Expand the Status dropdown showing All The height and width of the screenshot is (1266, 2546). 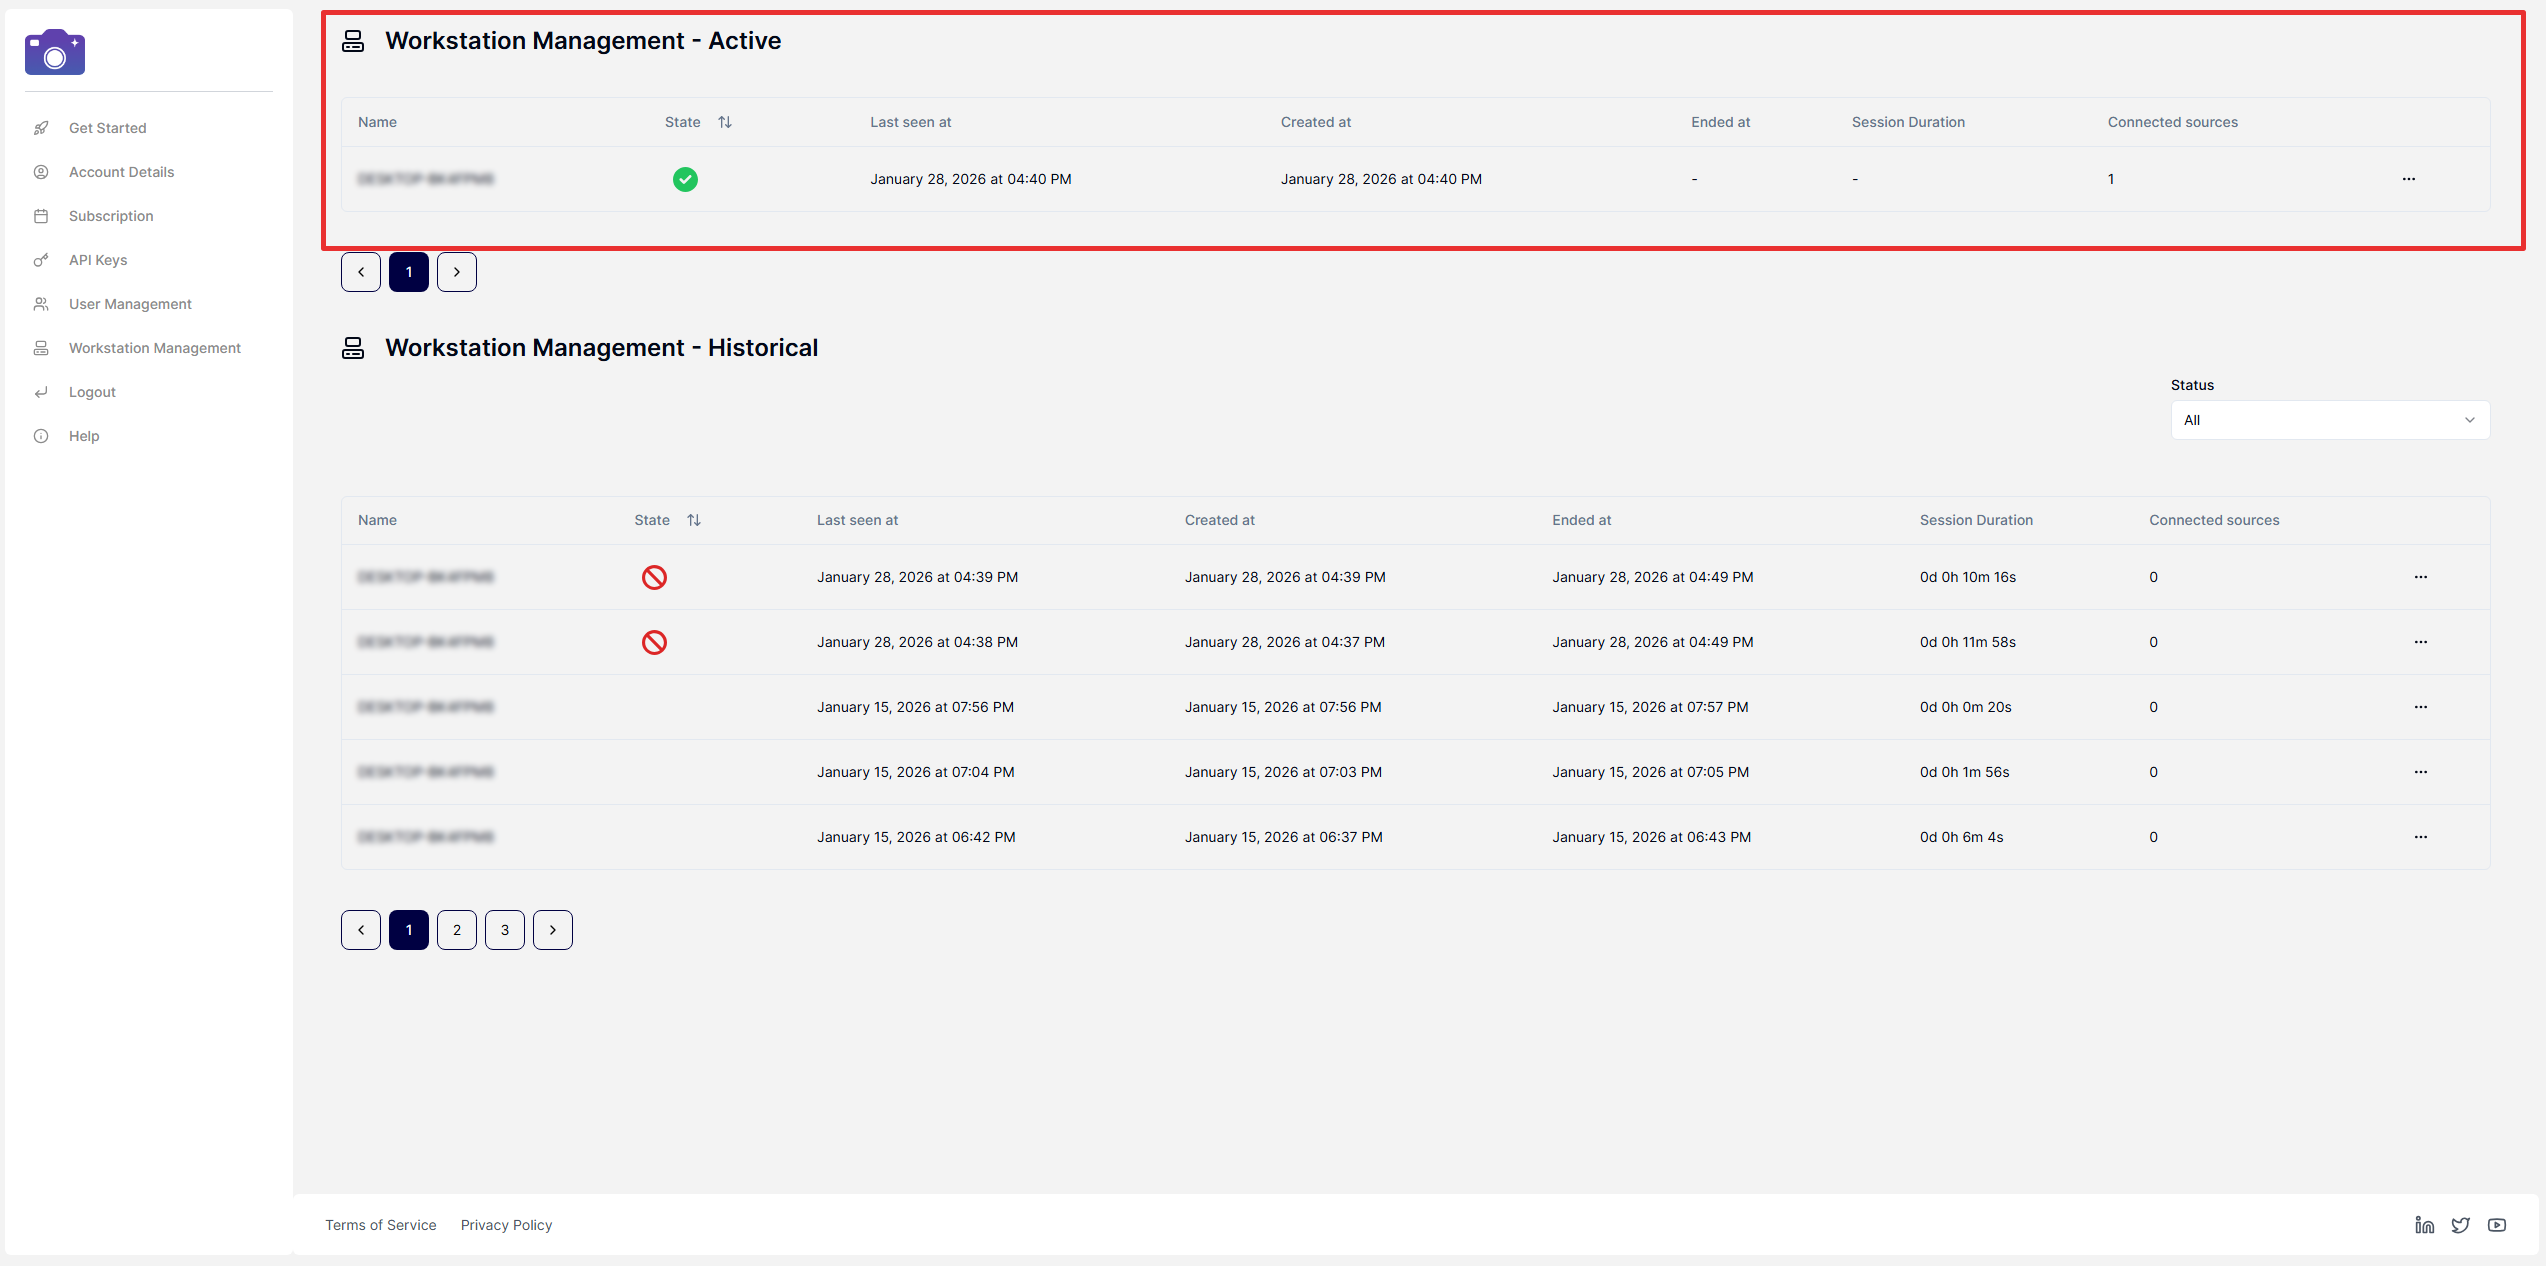[2330, 420]
